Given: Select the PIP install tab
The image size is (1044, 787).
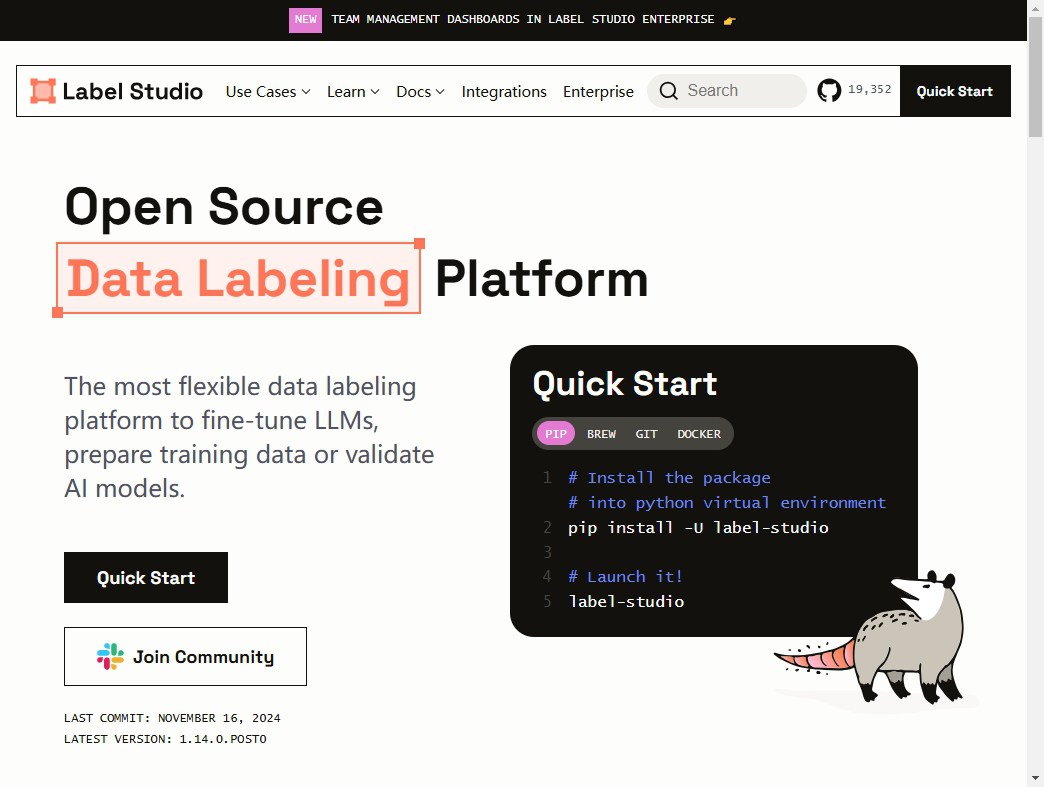Looking at the screenshot, I should coord(556,434).
